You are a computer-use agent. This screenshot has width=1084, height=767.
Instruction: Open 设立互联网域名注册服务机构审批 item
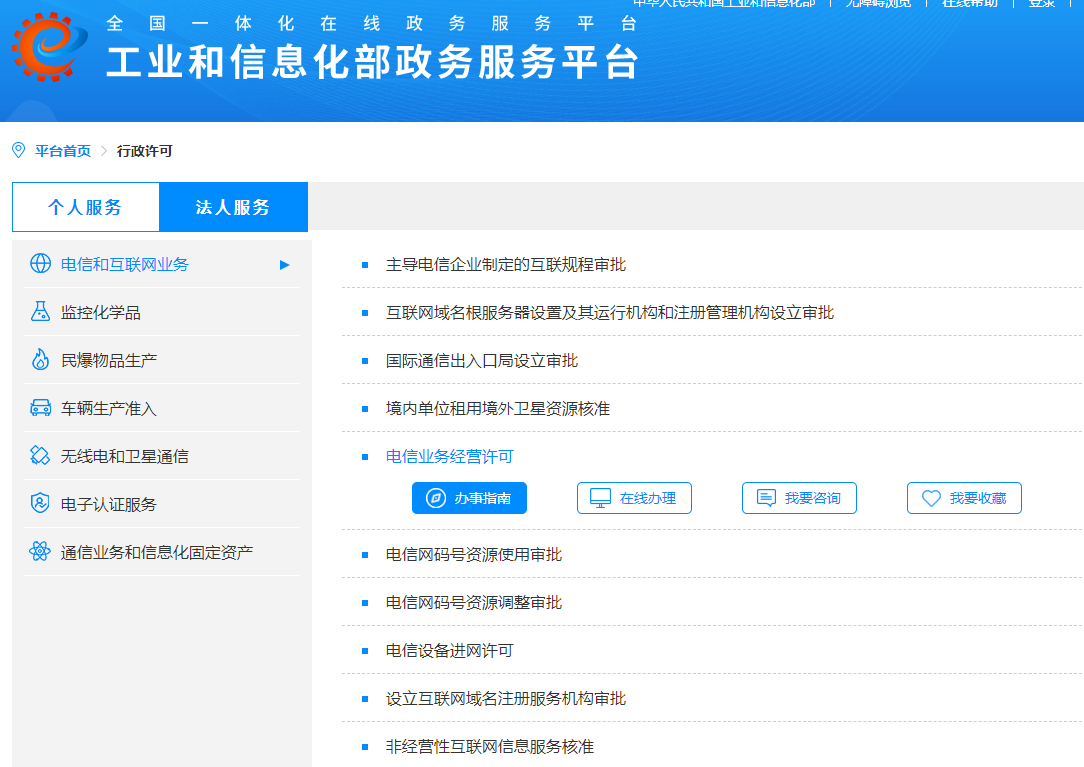click(505, 699)
